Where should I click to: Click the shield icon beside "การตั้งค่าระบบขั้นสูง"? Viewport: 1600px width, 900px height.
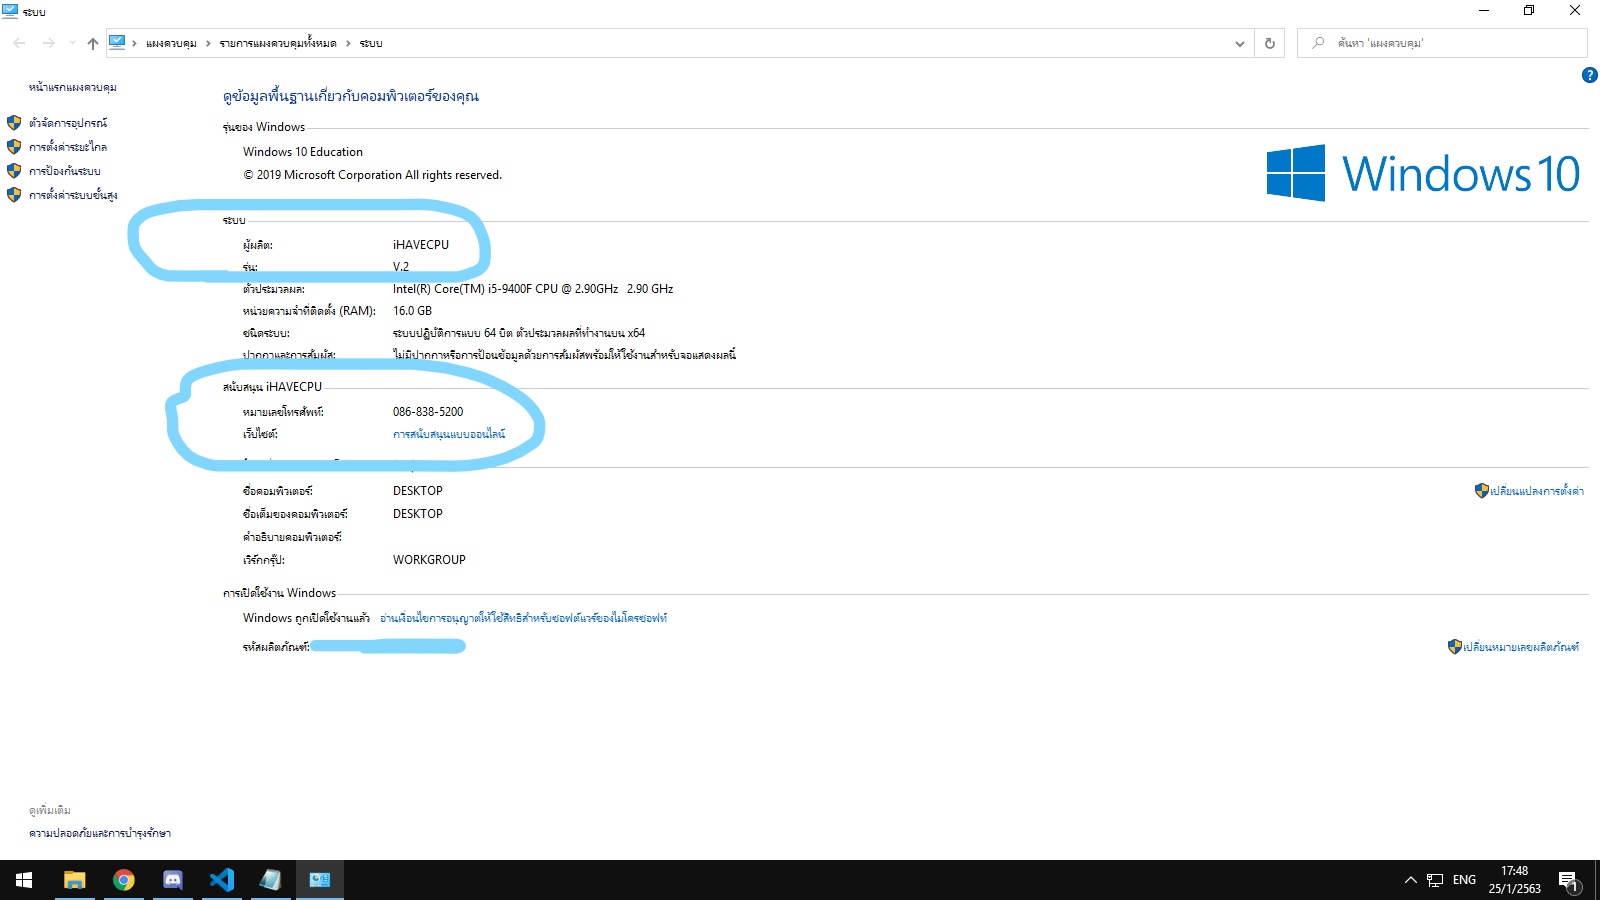pos(14,195)
